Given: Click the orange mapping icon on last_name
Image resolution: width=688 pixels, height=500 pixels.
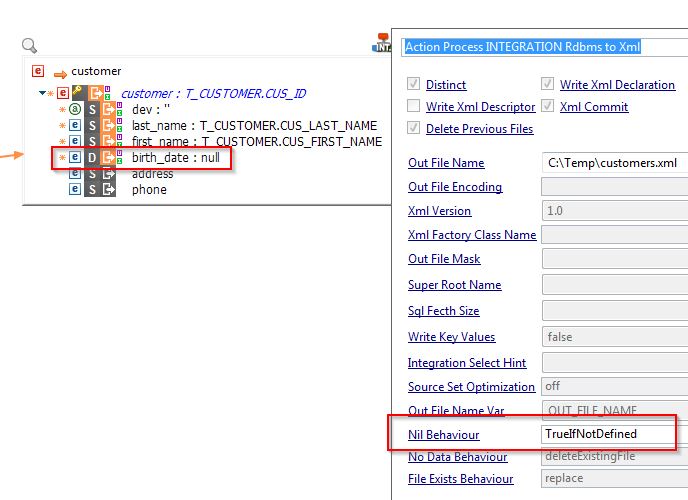Looking at the screenshot, I should click(108, 126).
